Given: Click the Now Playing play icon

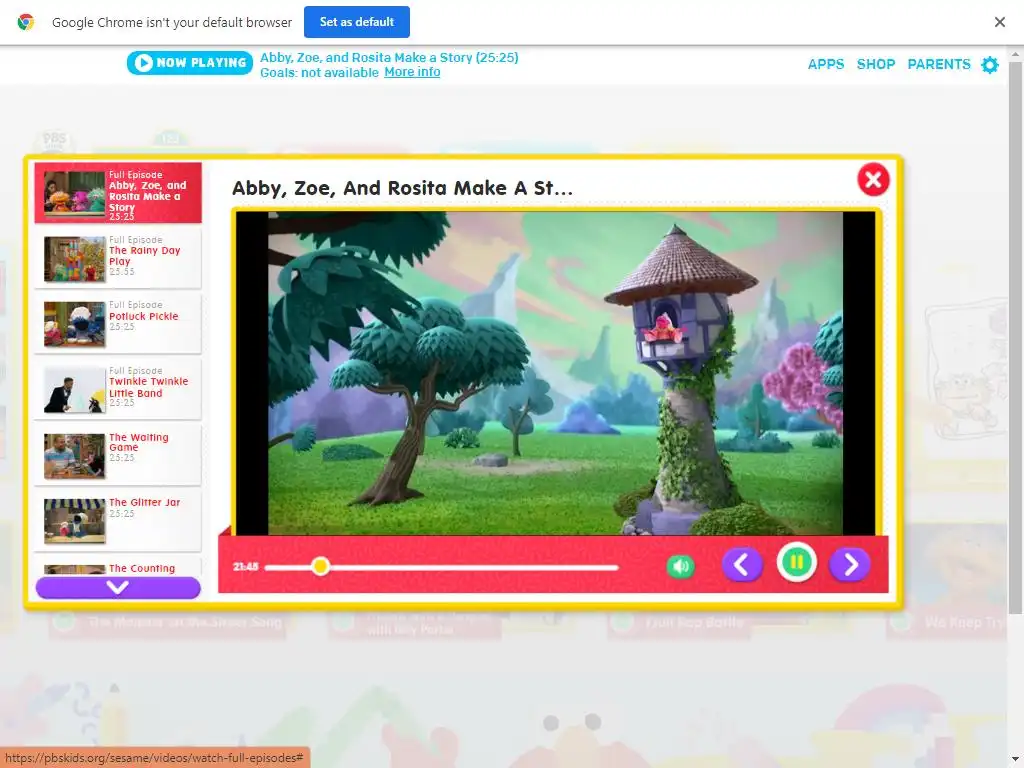Looking at the screenshot, I should point(143,63).
